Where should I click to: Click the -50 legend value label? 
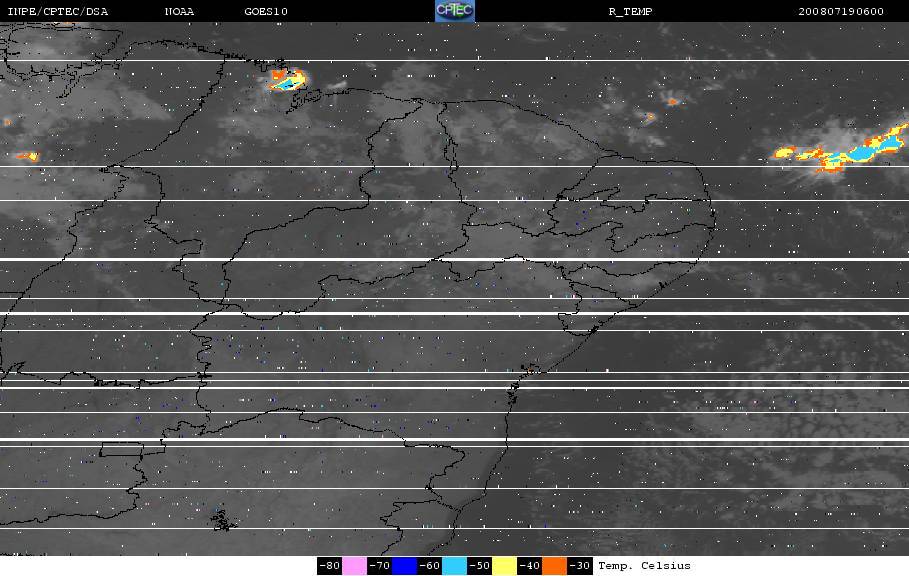[479, 566]
